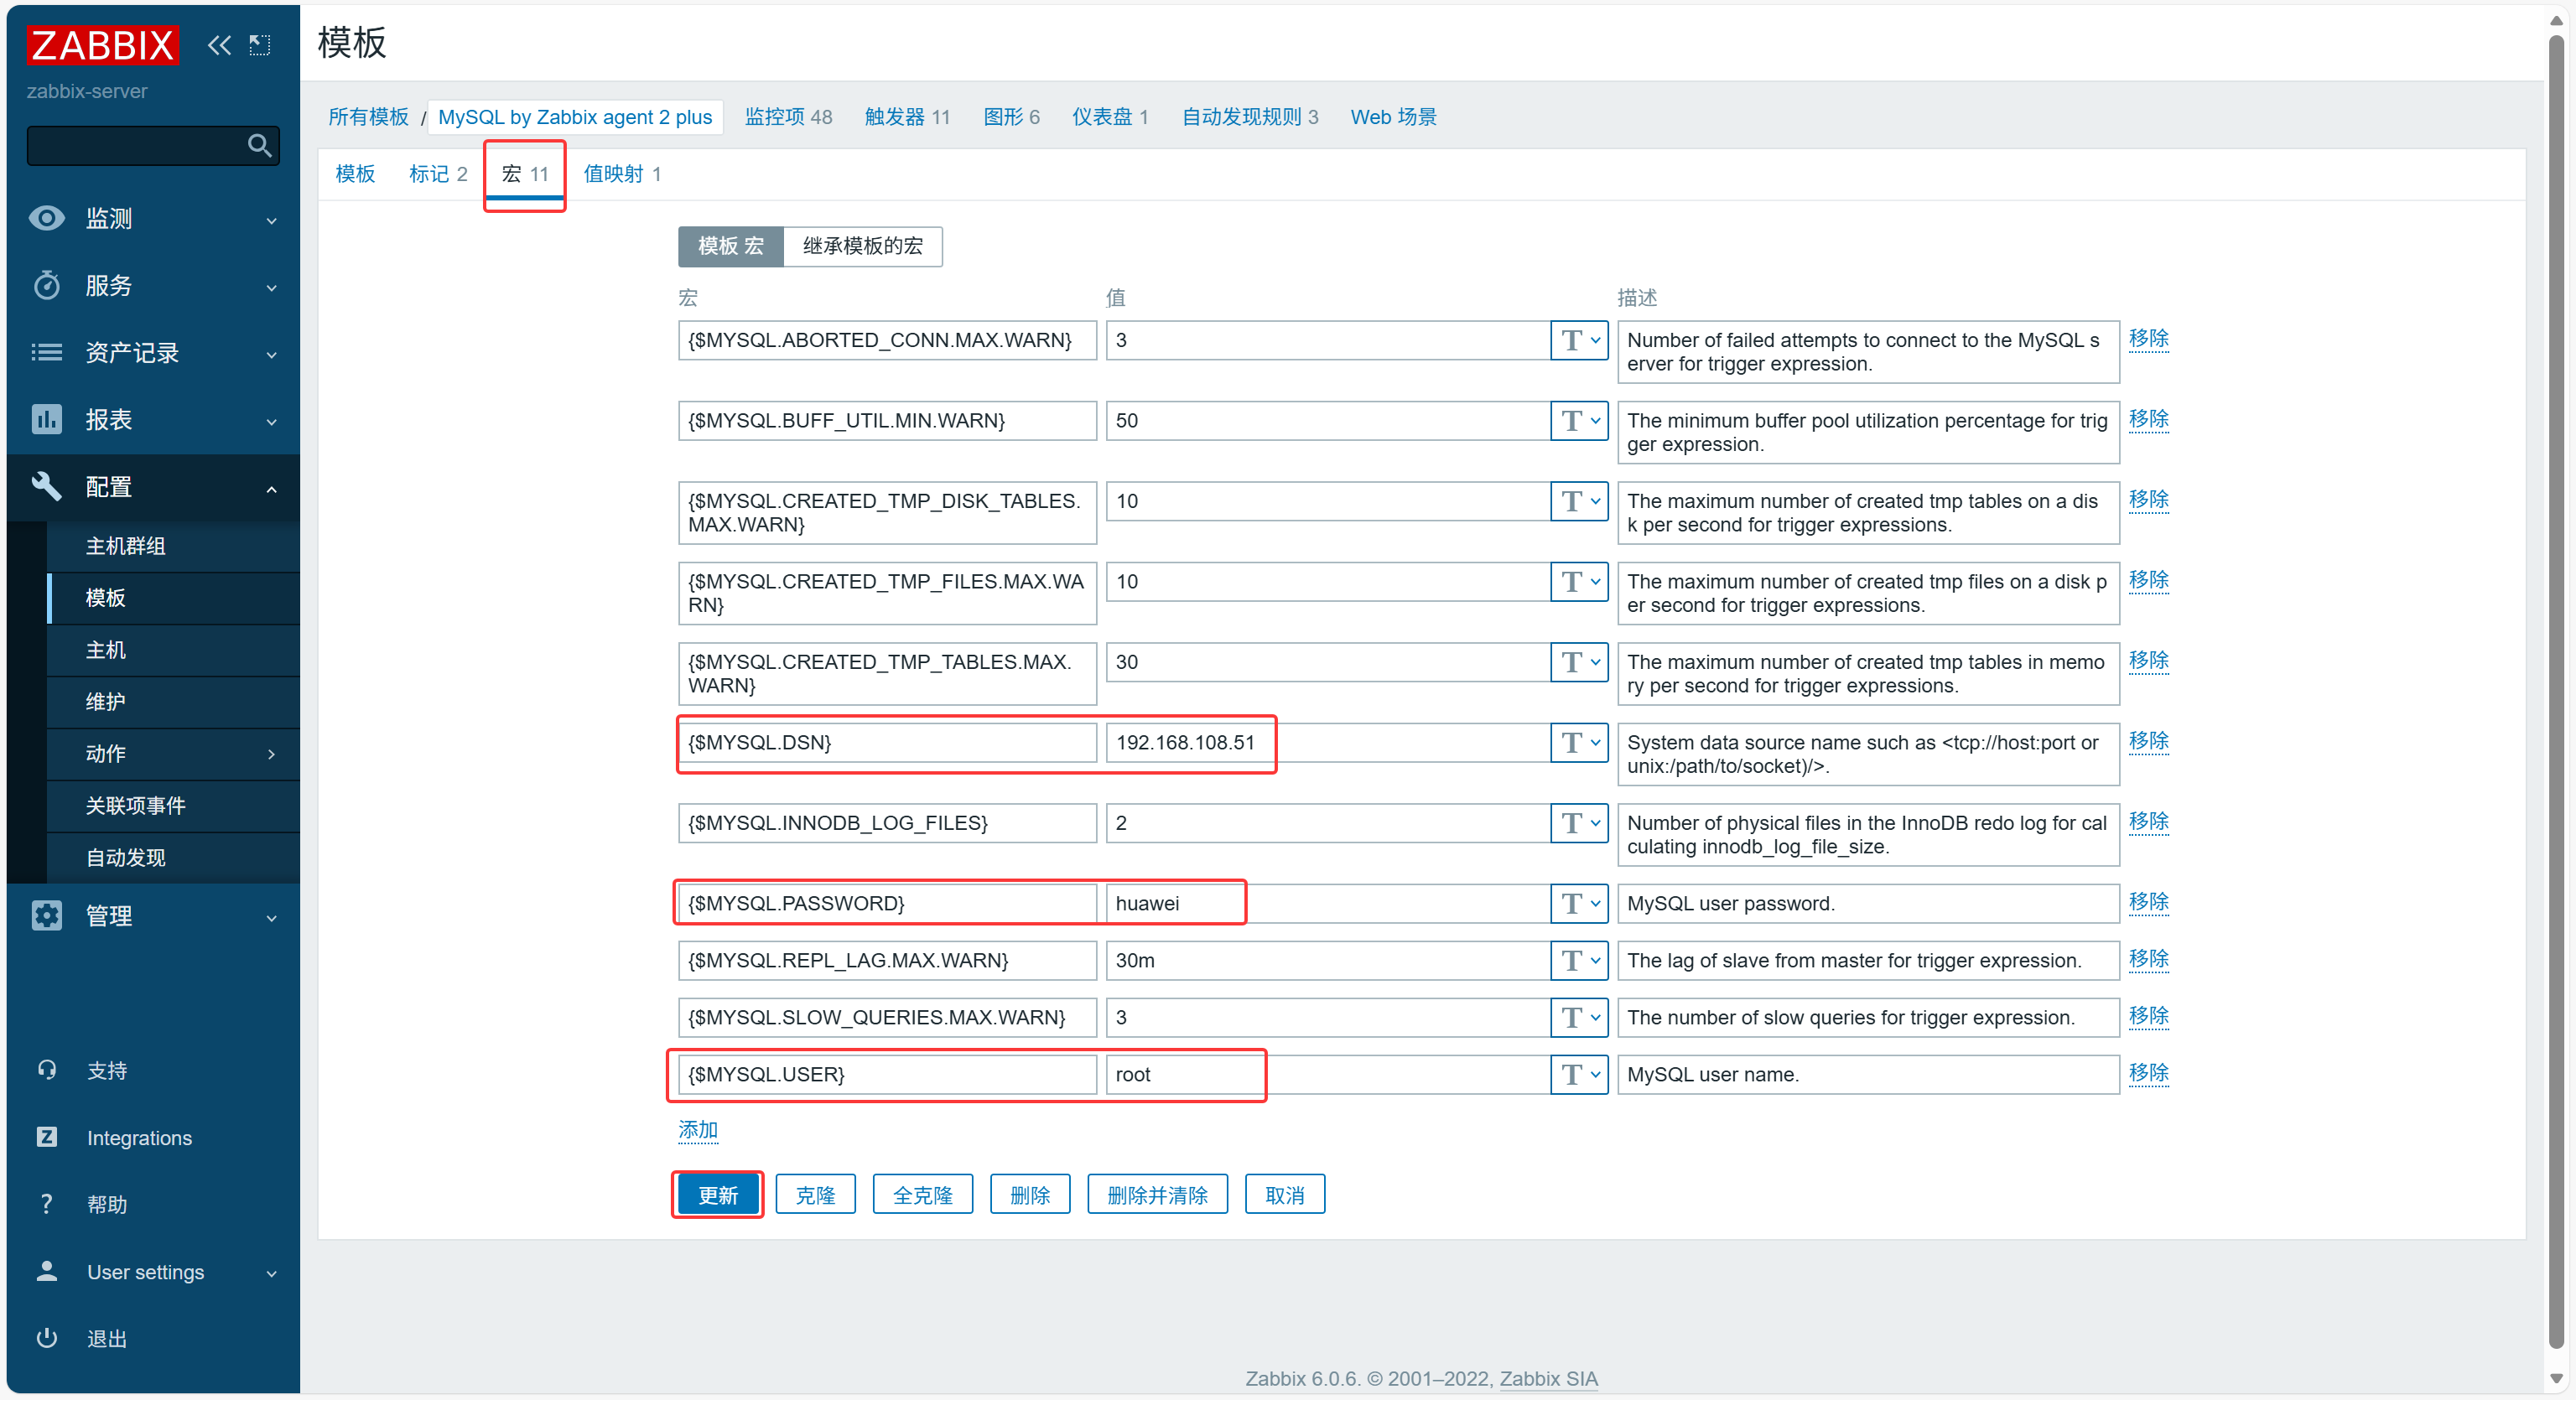Click 更新 update button
Screen dimensions: 2576x1405
[x=718, y=1195]
